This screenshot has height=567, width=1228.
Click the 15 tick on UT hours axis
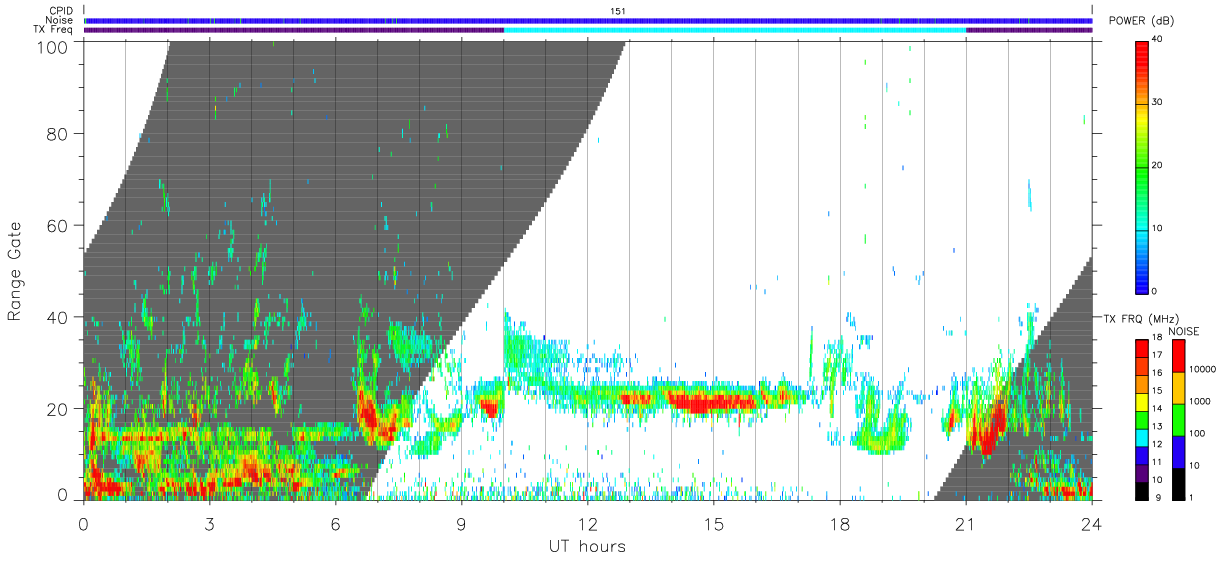(713, 523)
